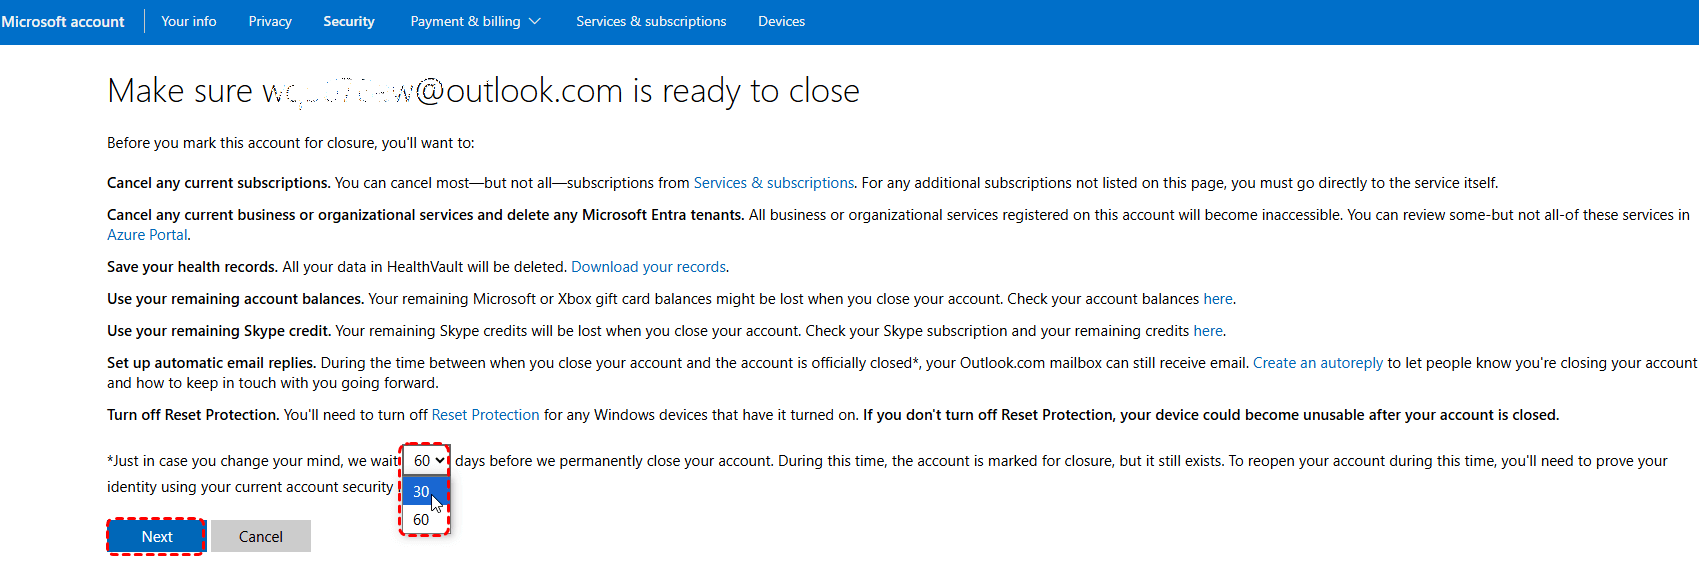Image resolution: width=1699 pixels, height=588 pixels.
Task: Click the Cancel button
Action: tap(261, 537)
